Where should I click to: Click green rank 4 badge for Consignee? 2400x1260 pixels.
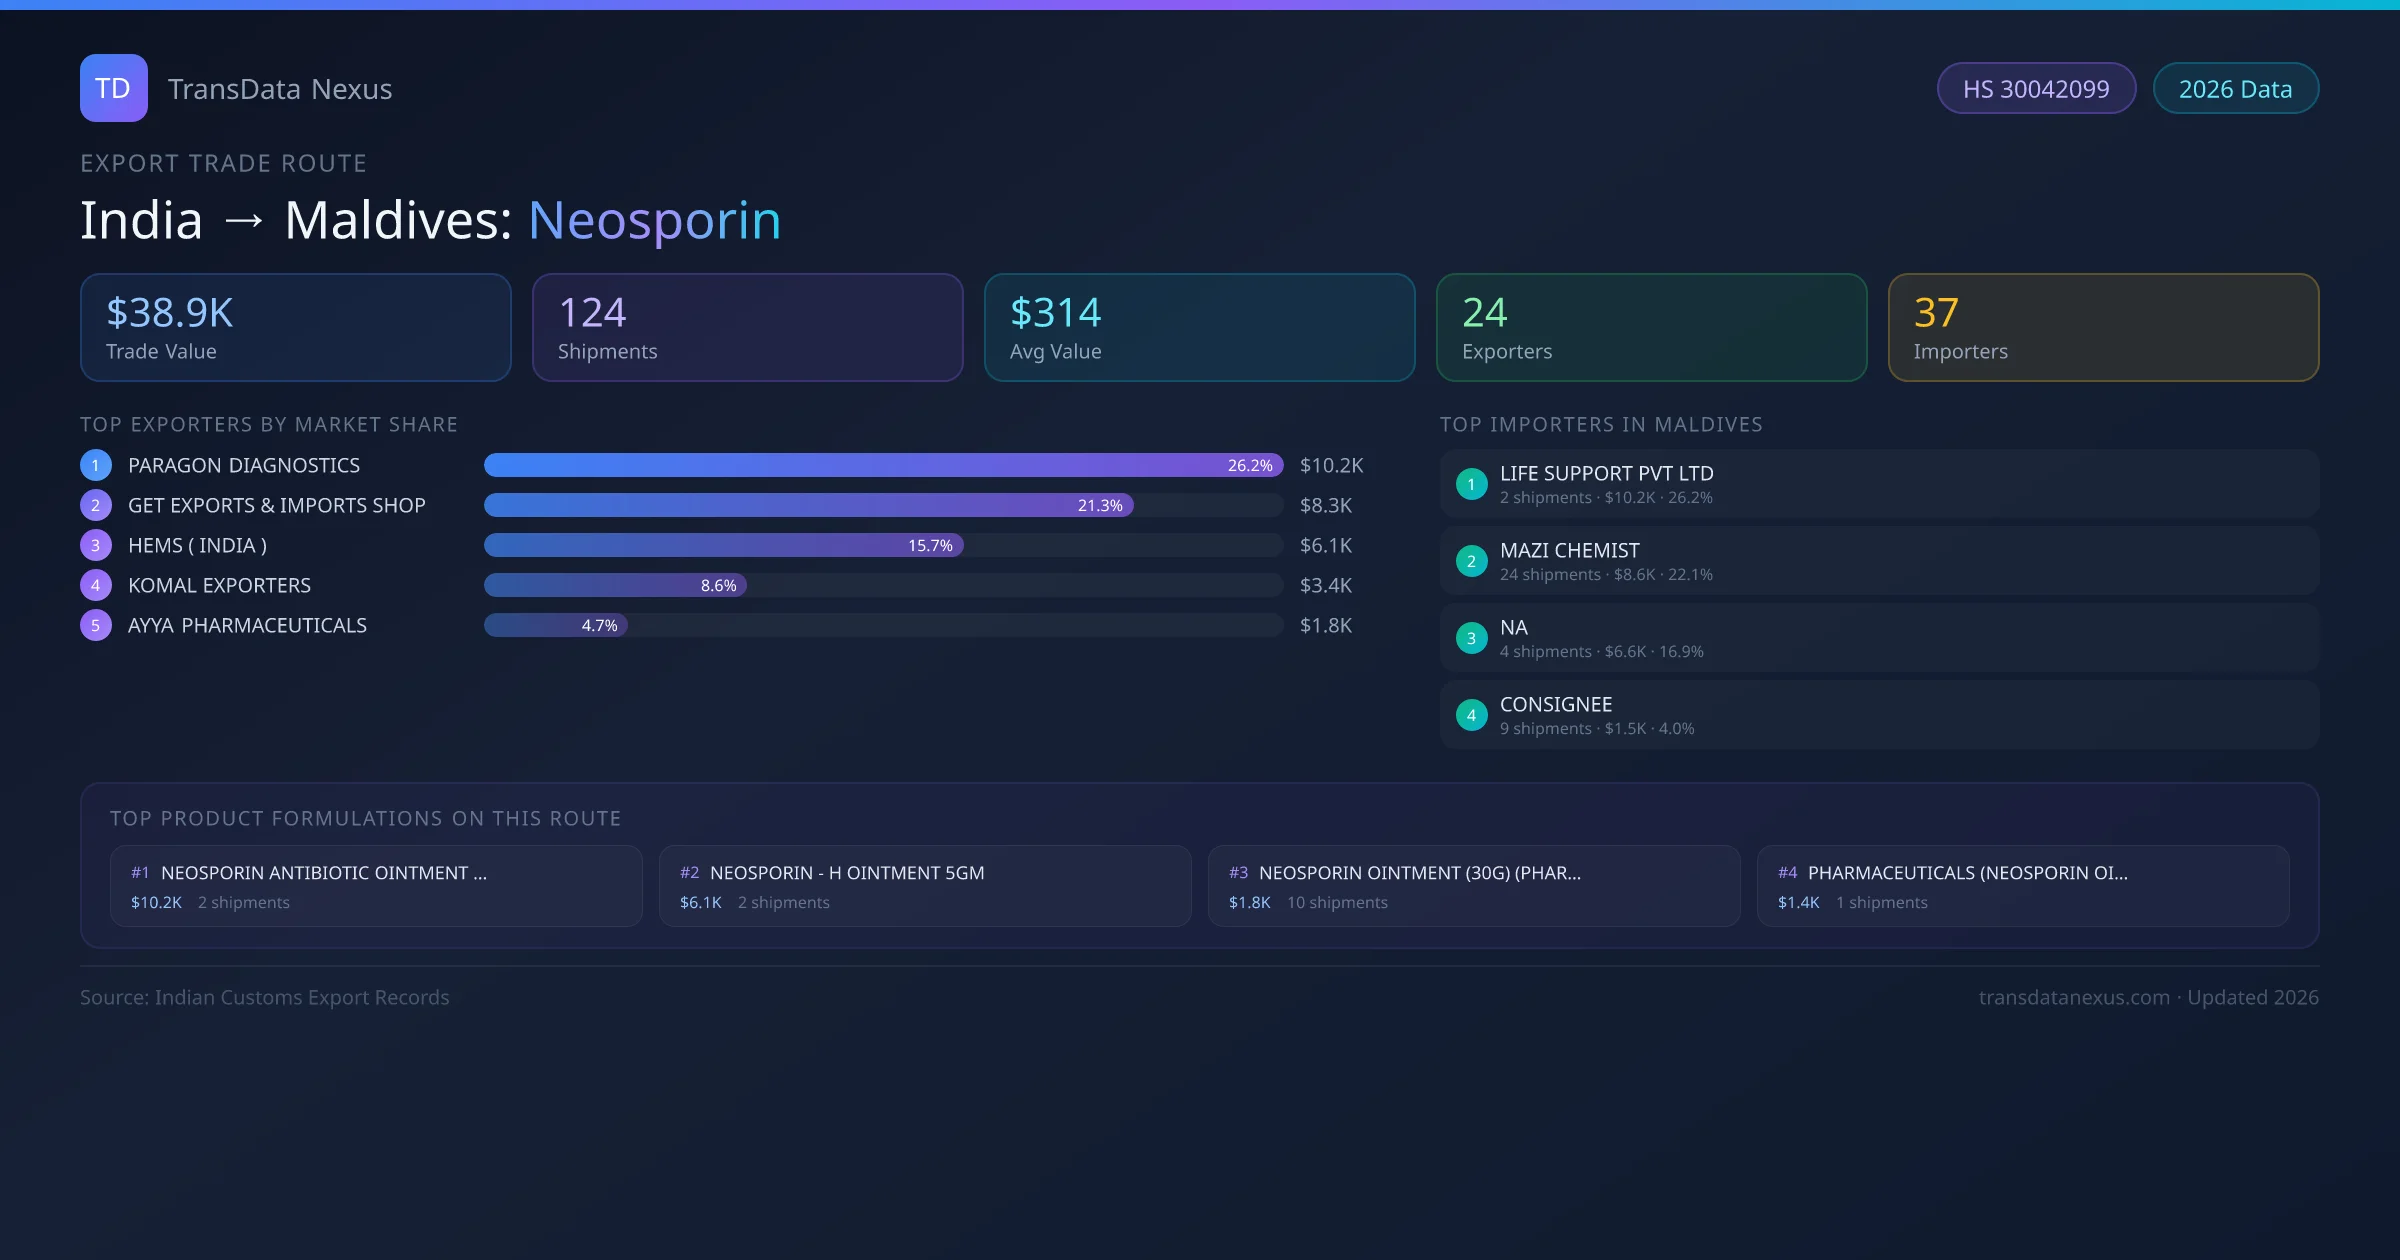1471,715
